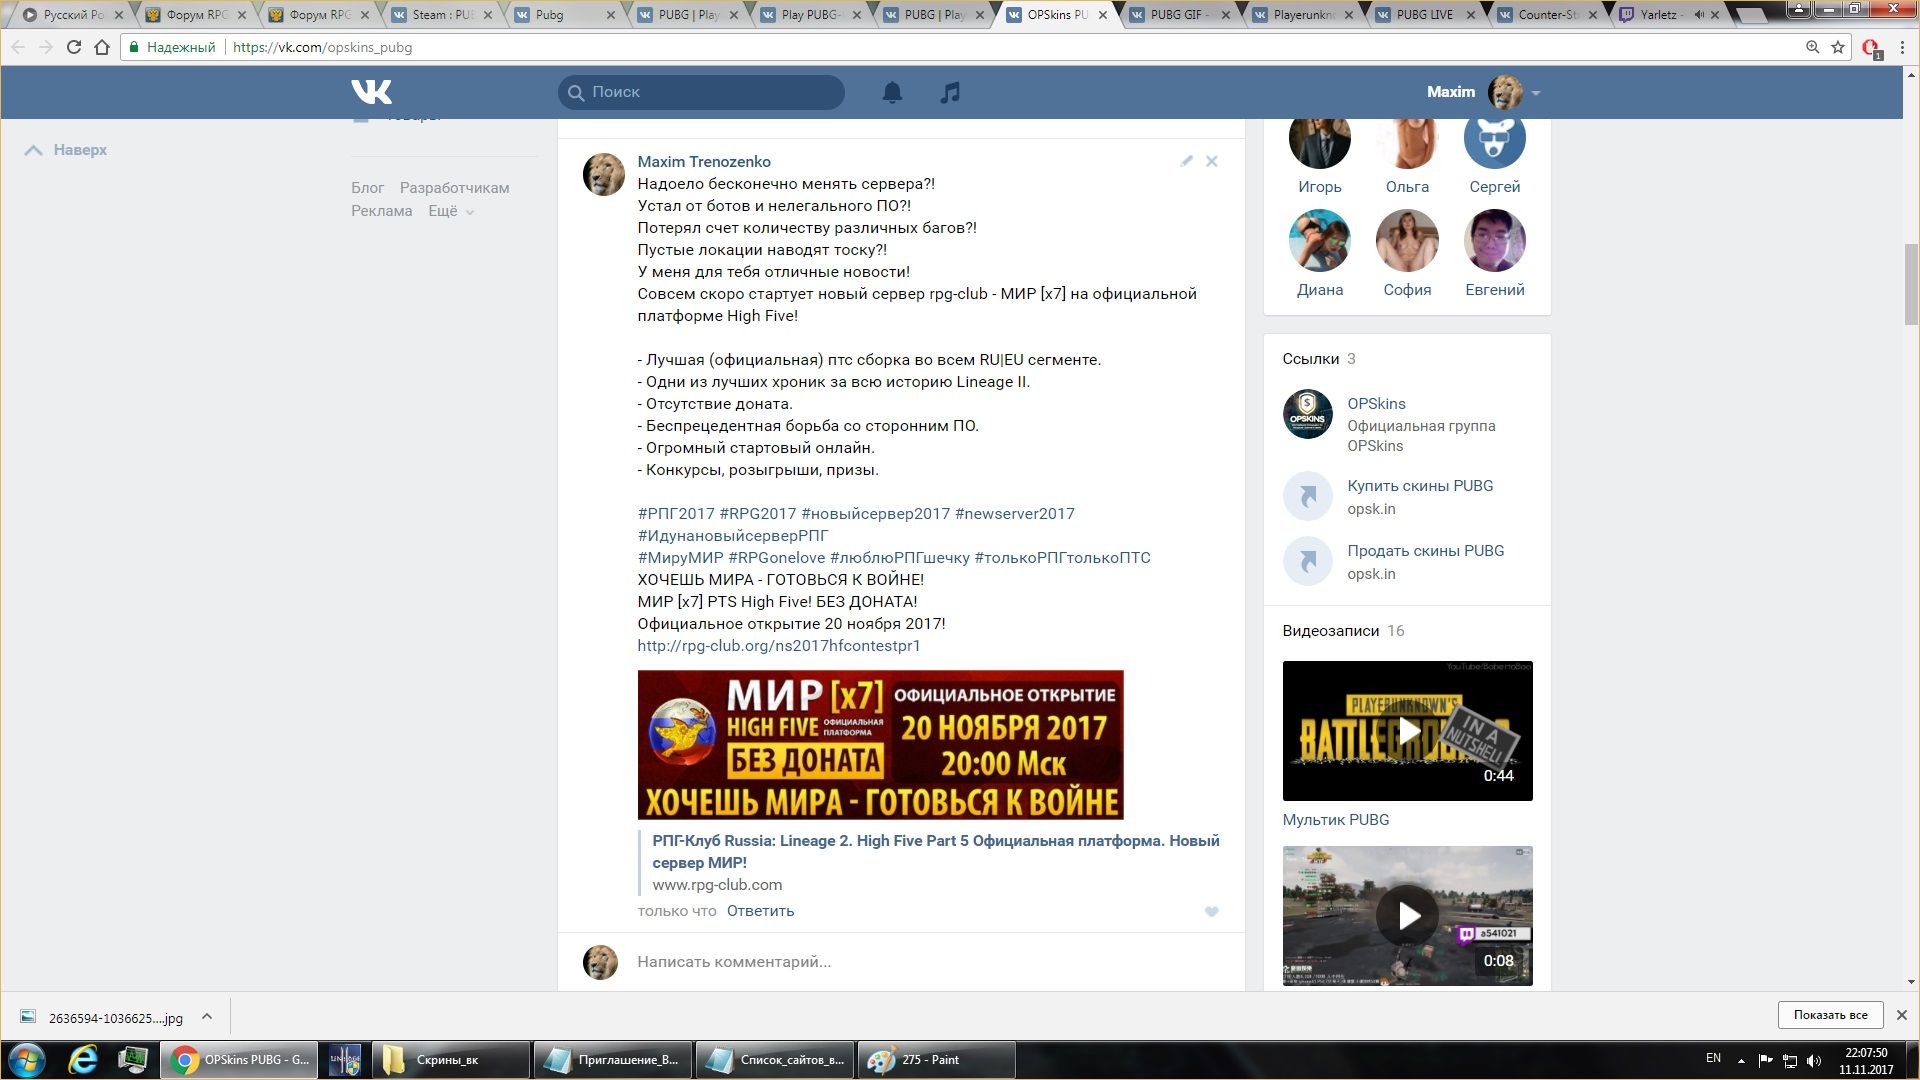Click the EN language indicator
The image size is (1920, 1080).
pyautogui.click(x=1713, y=1058)
